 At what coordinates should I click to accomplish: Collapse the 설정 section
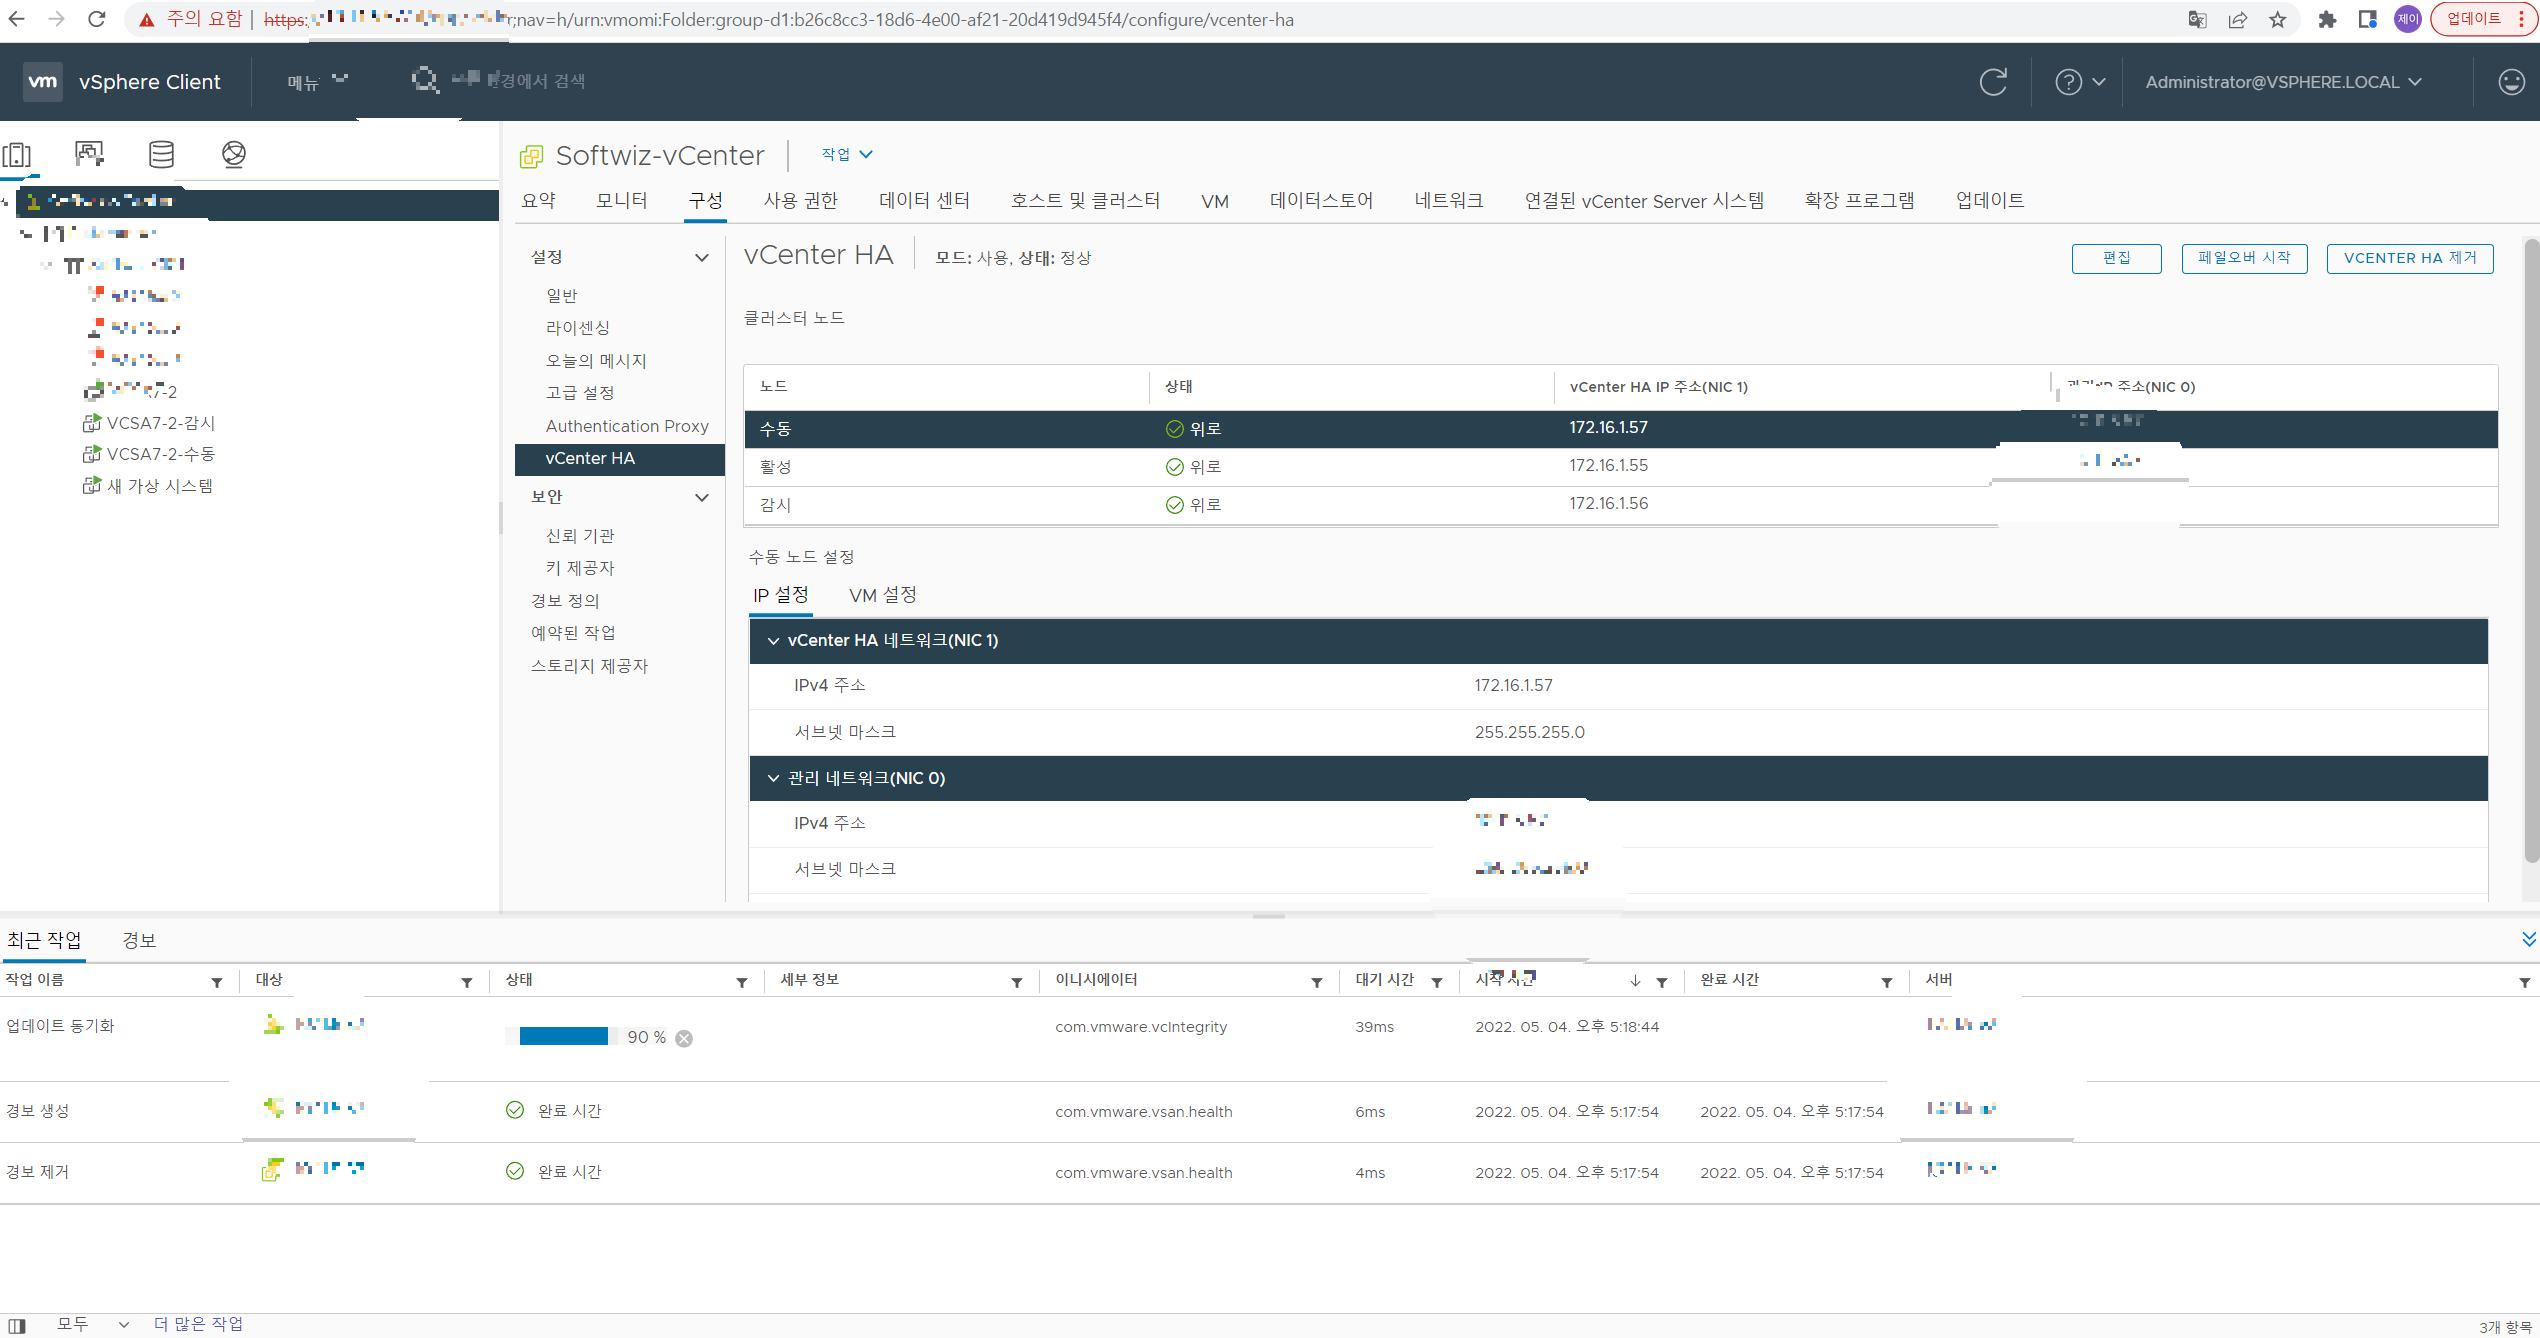click(x=702, y=257)
